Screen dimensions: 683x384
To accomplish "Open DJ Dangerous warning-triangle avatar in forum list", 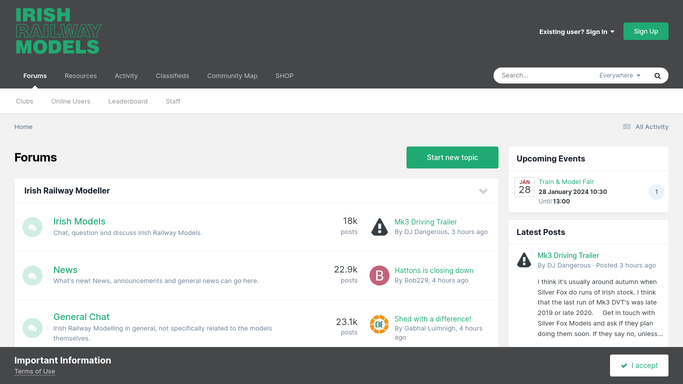I will point(379,227).
